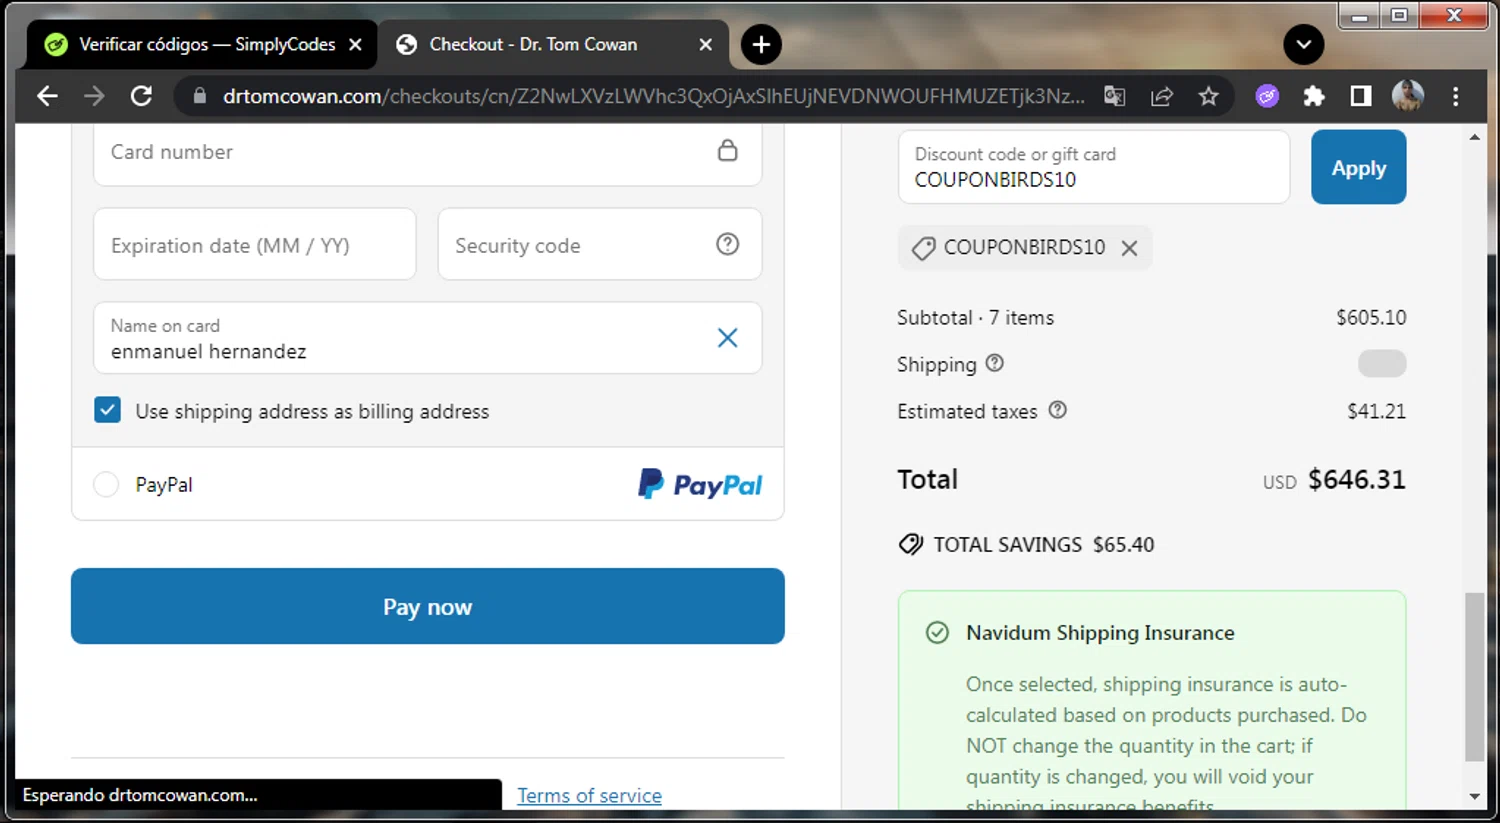Open a new browser tab

(761, 44)
